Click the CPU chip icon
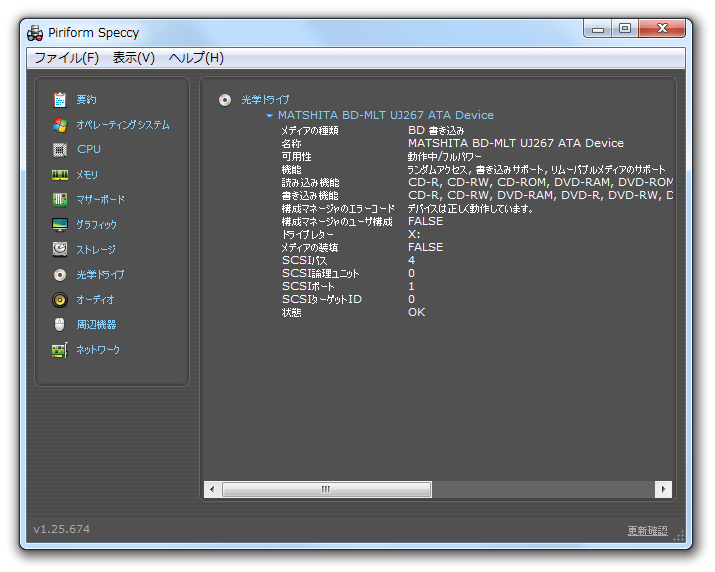This screenshot has width=715, height=572. pos(60,150)
